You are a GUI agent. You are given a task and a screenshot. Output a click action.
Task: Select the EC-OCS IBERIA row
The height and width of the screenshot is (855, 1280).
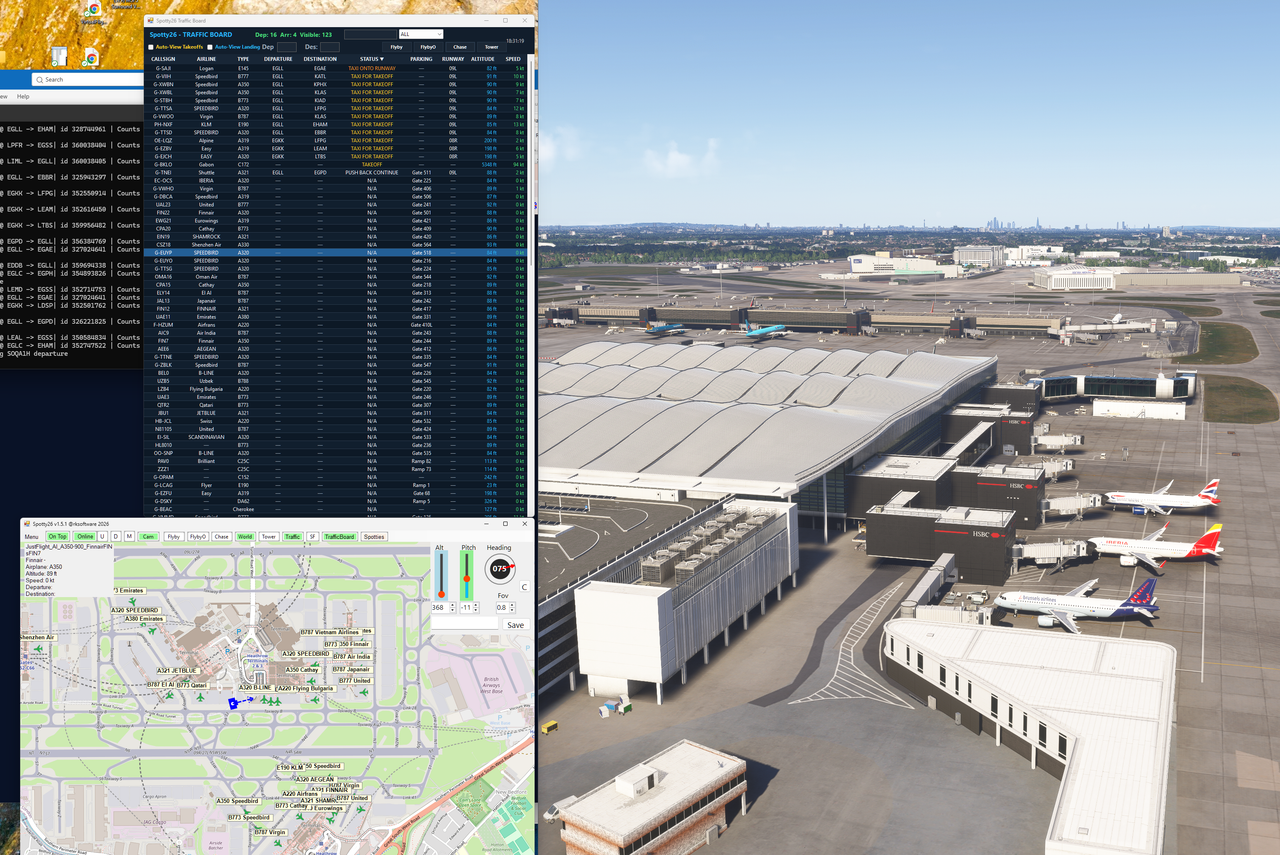click(x=336, y=180)
